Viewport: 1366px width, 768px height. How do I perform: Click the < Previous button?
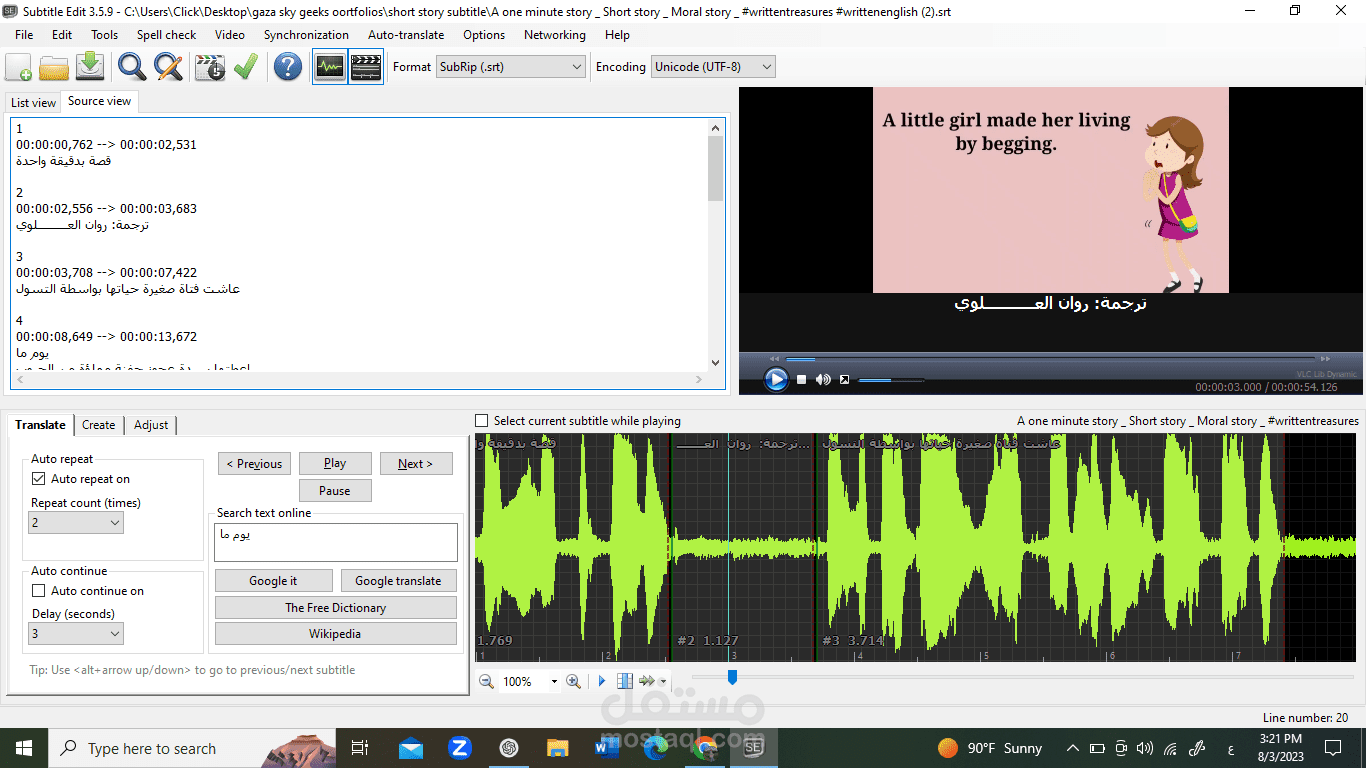click(254, 463)
